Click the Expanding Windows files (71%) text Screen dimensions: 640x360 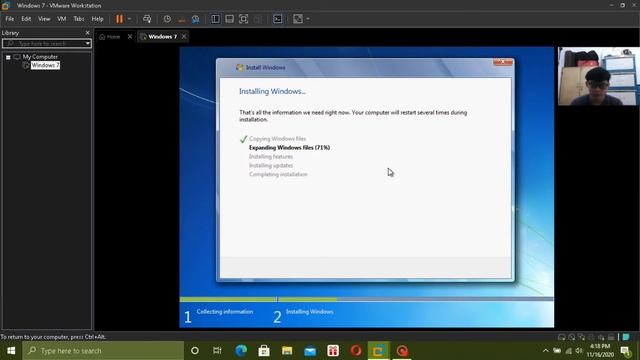coord(289,148)
